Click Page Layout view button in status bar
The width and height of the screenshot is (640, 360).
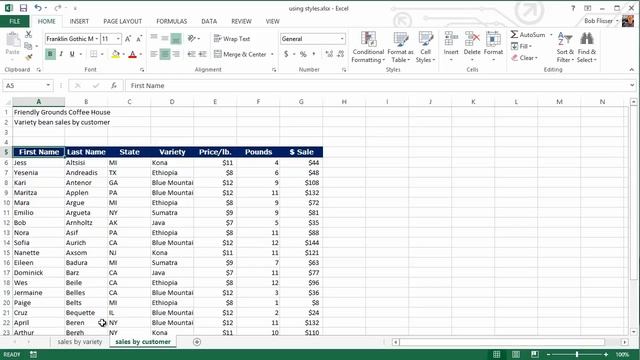coord(516,354)
